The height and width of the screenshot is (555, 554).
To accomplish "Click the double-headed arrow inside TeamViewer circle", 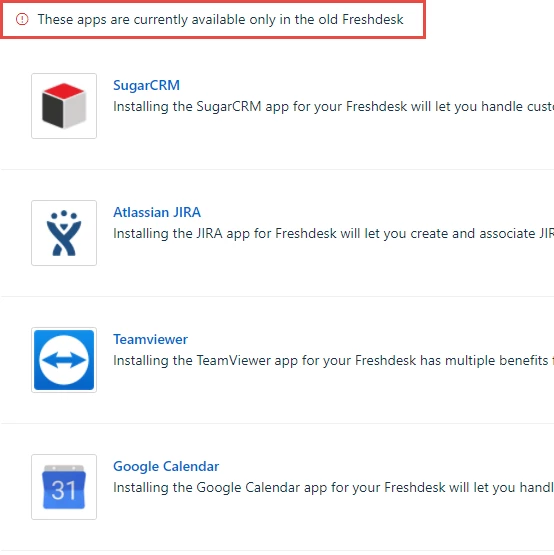I will tap(64, 360).
